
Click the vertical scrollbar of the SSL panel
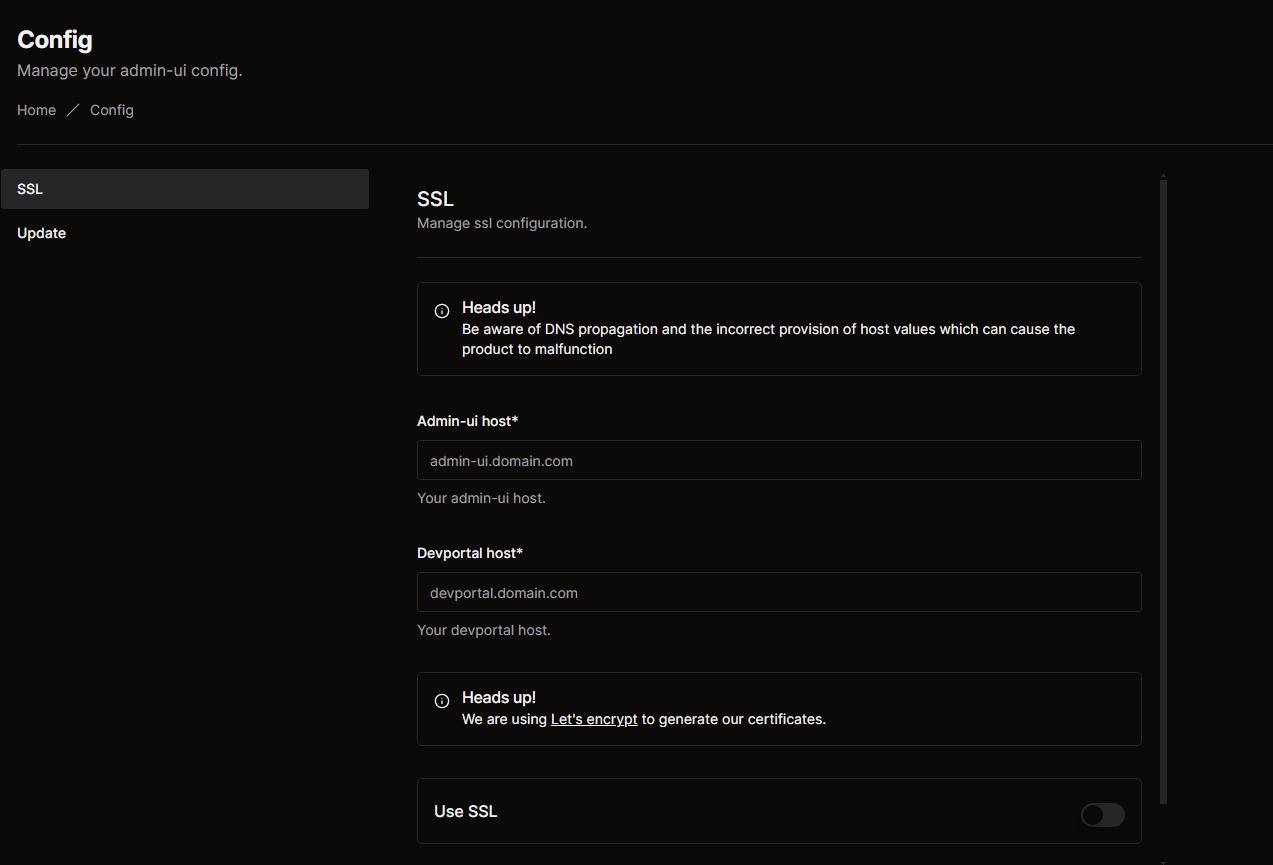point(1163,490)
